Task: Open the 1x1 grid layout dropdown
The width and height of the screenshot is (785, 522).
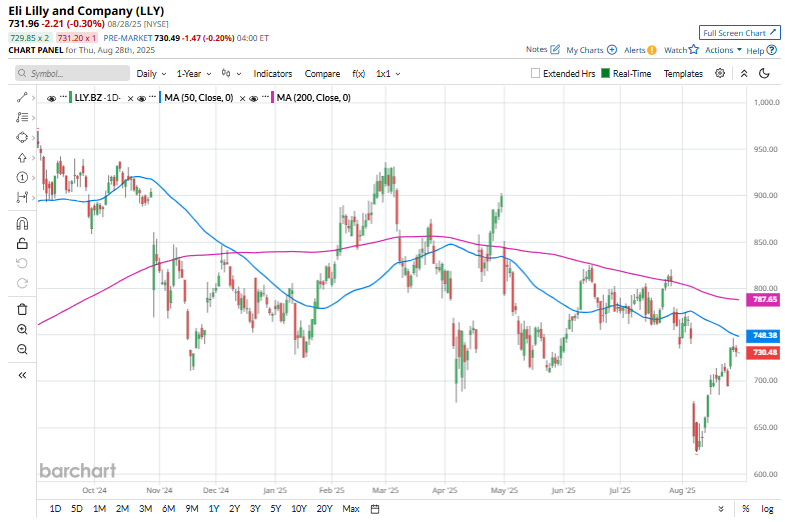Action: click(x=388, y=74)
